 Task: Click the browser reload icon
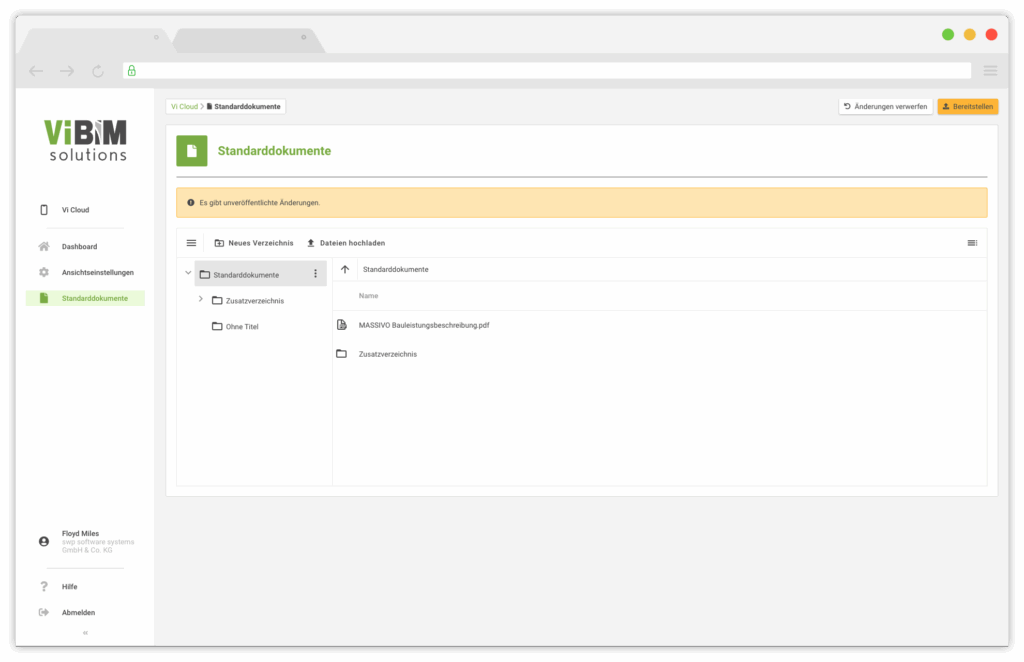[x=97, y=71]
